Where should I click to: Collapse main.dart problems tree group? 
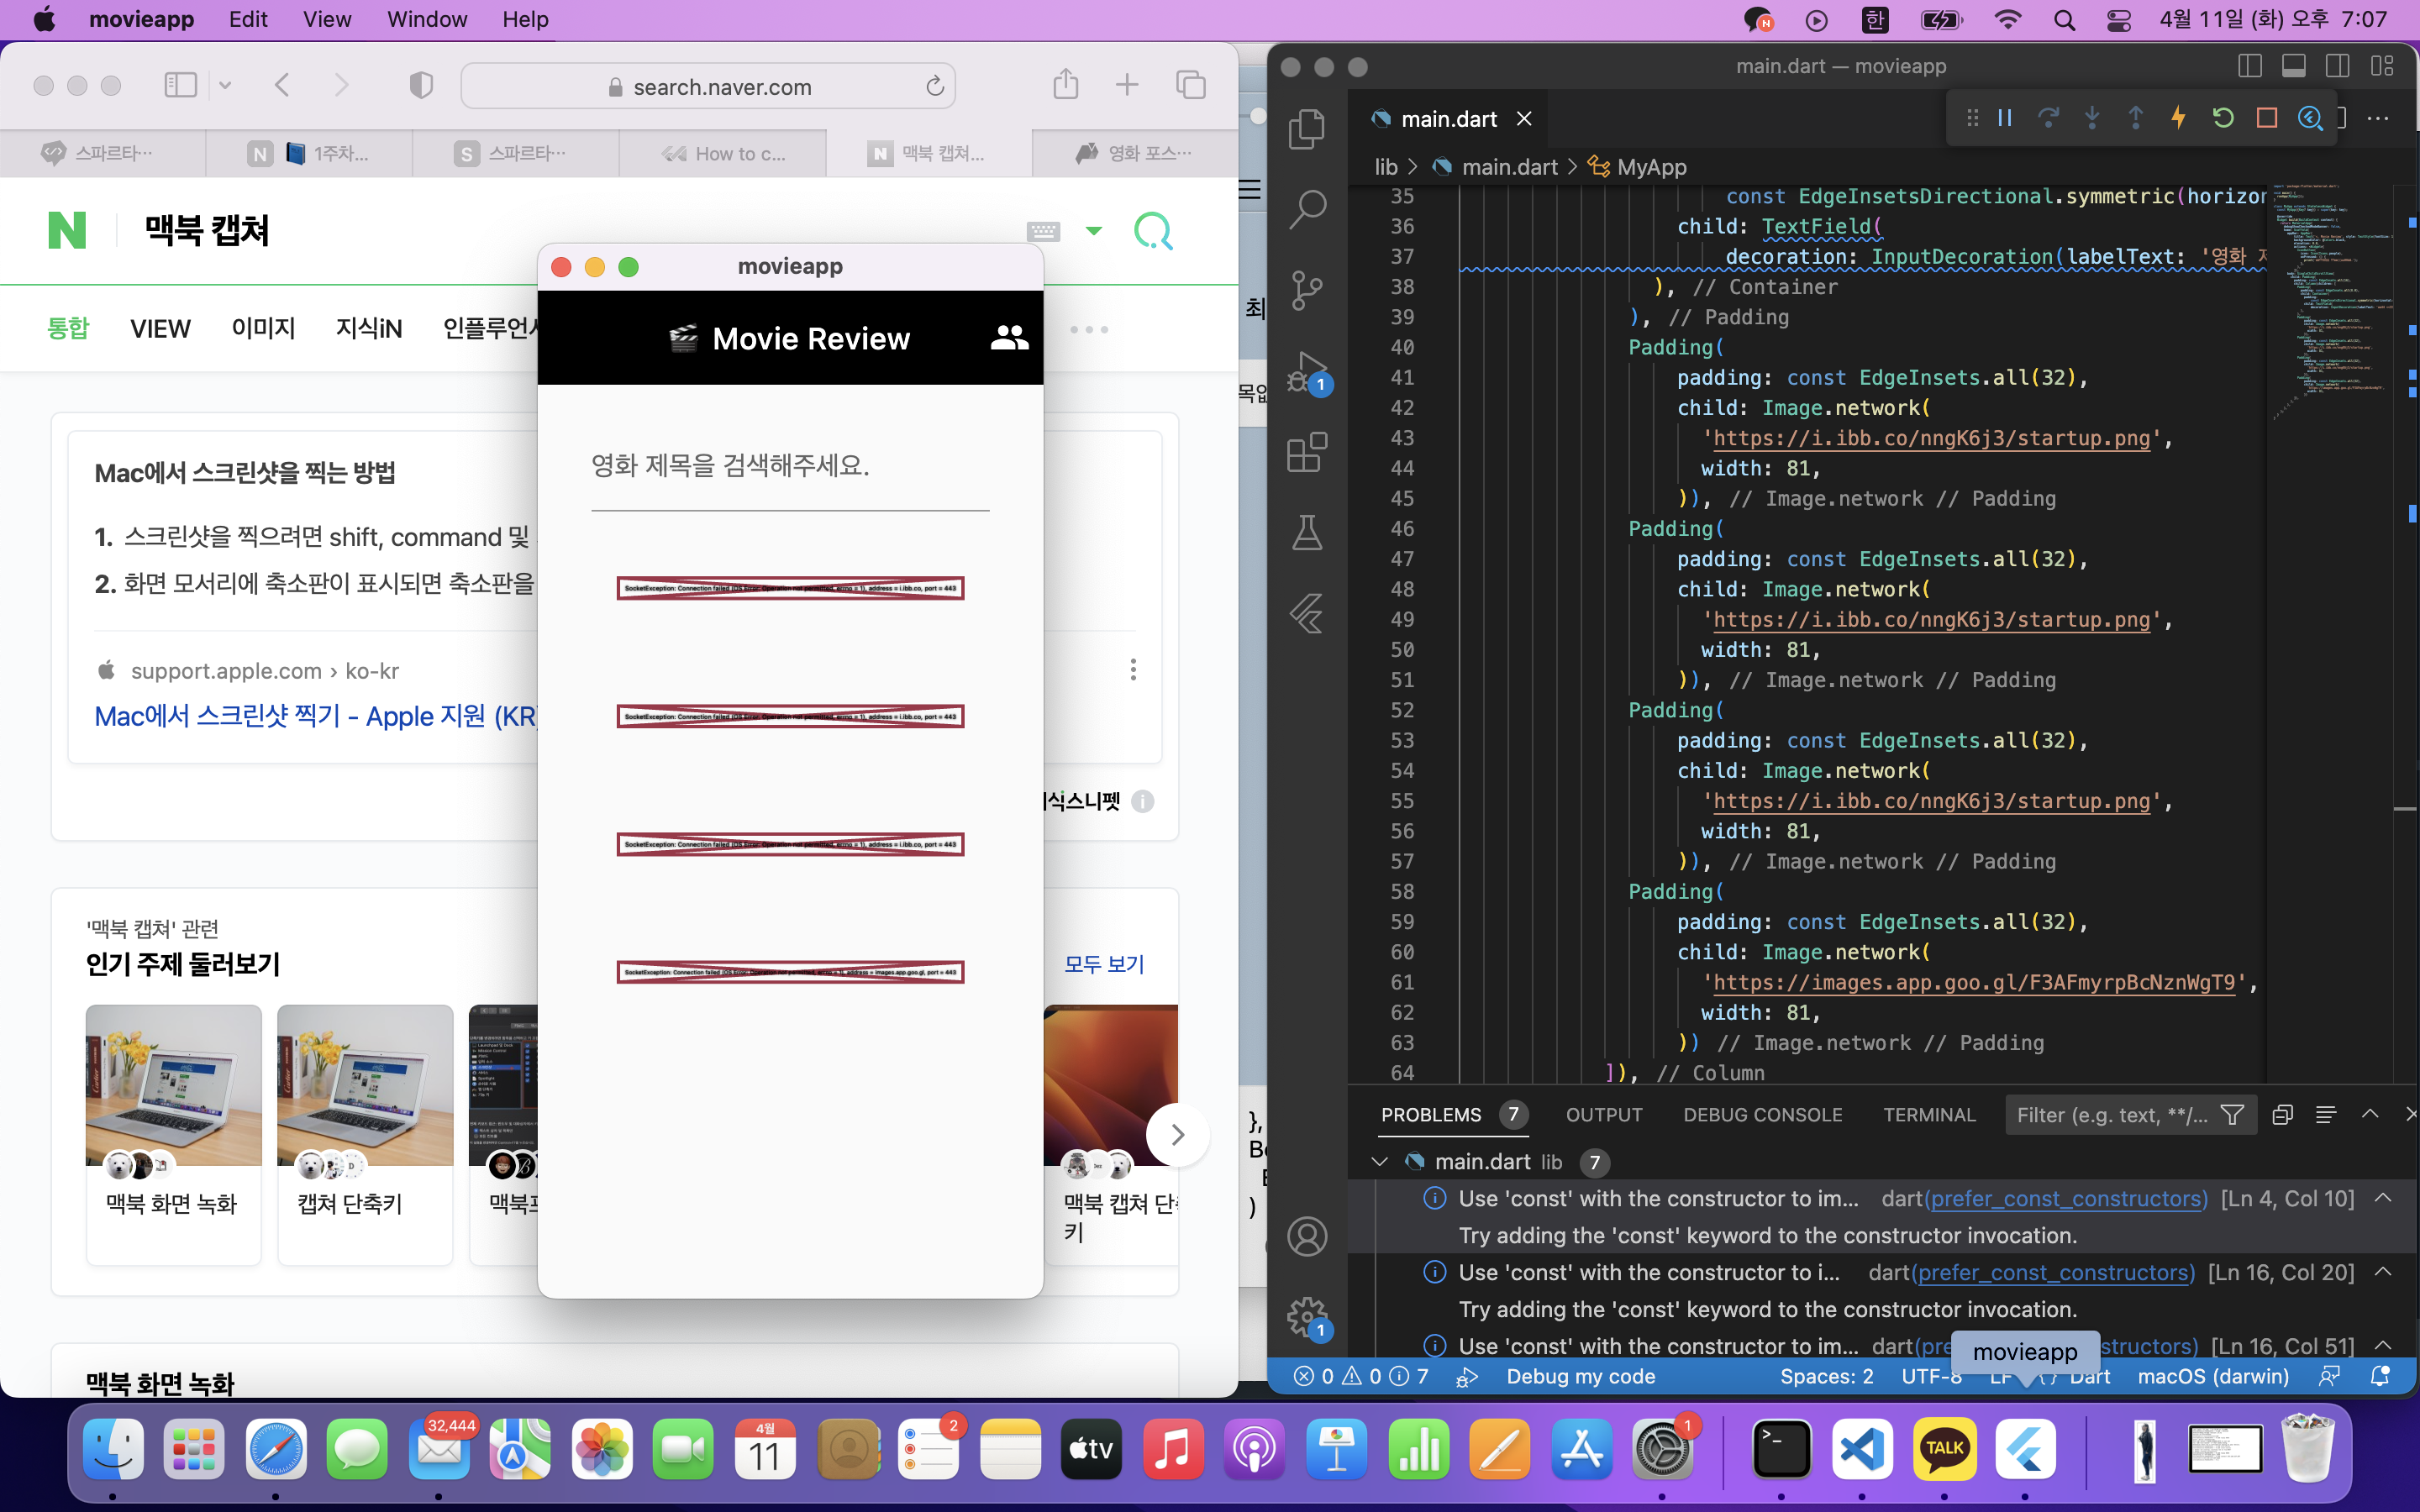pos(1380,1161)
